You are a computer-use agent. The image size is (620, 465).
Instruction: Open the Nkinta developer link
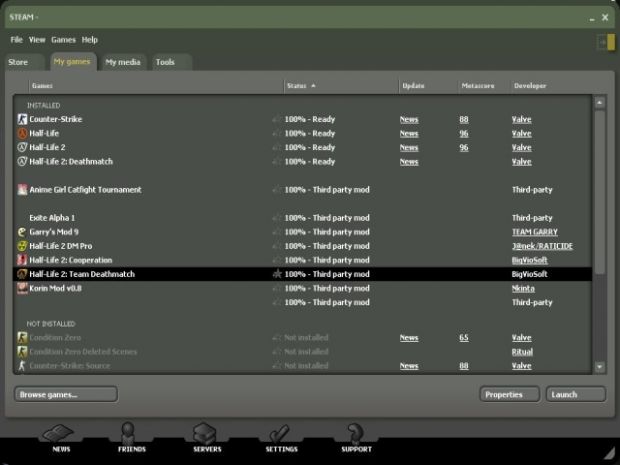click(x=523, y=288)
